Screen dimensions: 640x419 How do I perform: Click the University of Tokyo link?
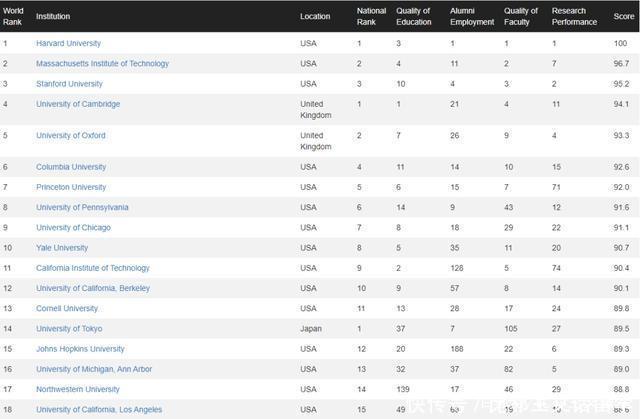coord(69,328)
